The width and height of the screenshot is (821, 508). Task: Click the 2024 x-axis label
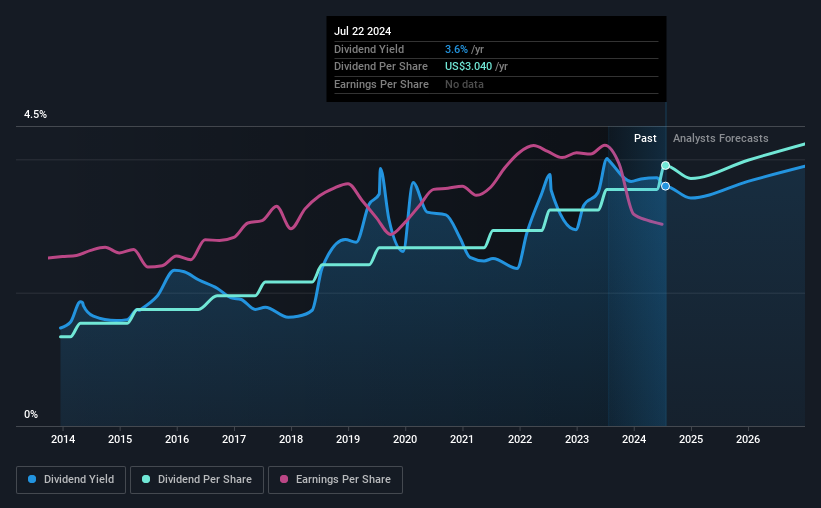pos(634,439)
